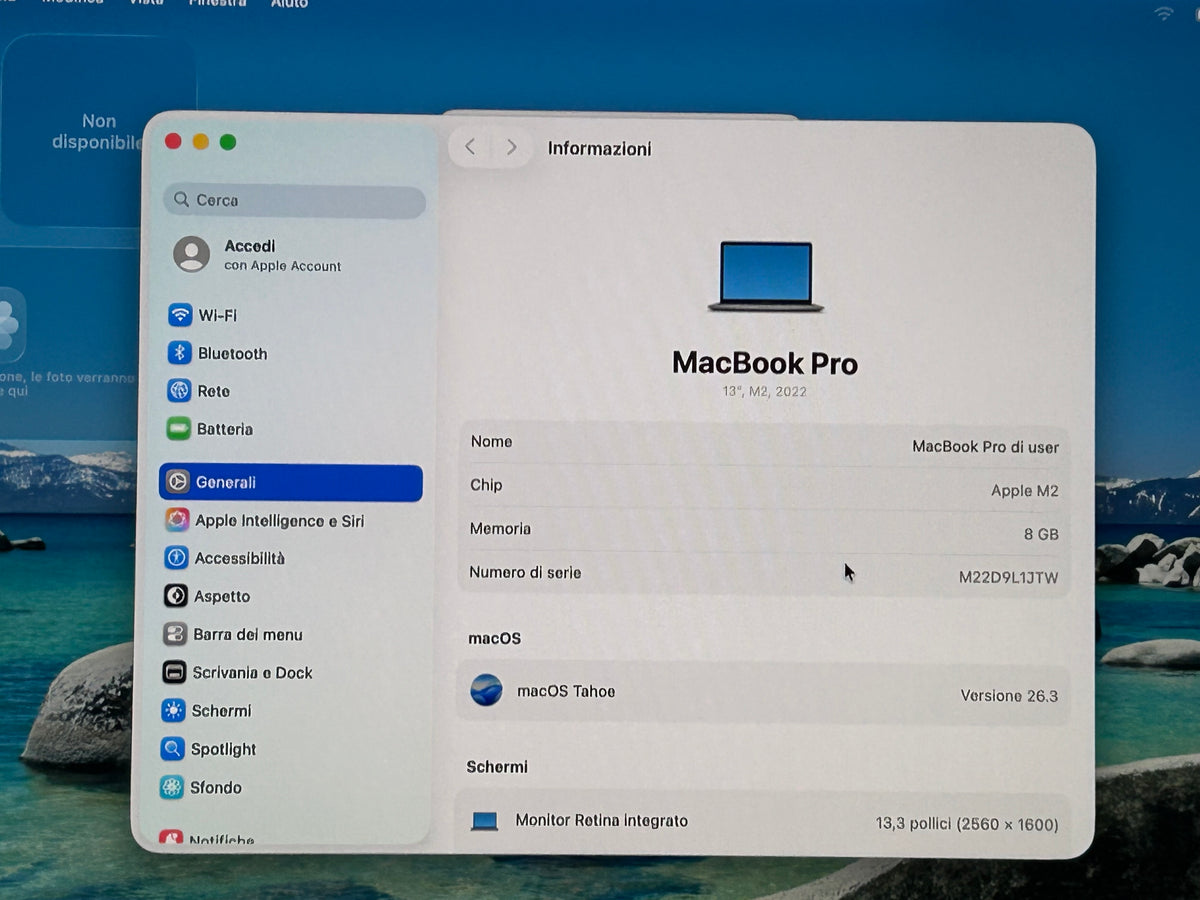Click the macOS Tahoe logo icon
1200x900 pixels.
pos(486,690)
